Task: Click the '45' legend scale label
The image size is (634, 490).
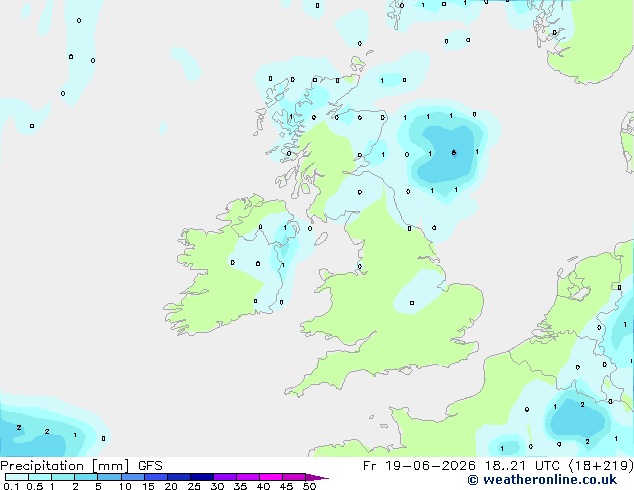Action: pos(286,486)
